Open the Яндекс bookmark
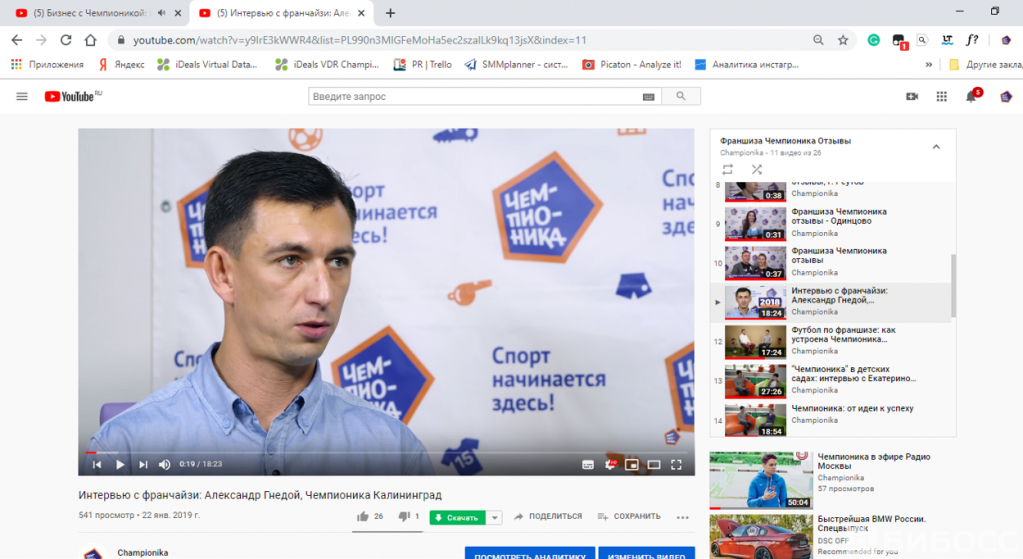Image resolution: width=1023 pixels, height=559 pixels. point(122,65)
